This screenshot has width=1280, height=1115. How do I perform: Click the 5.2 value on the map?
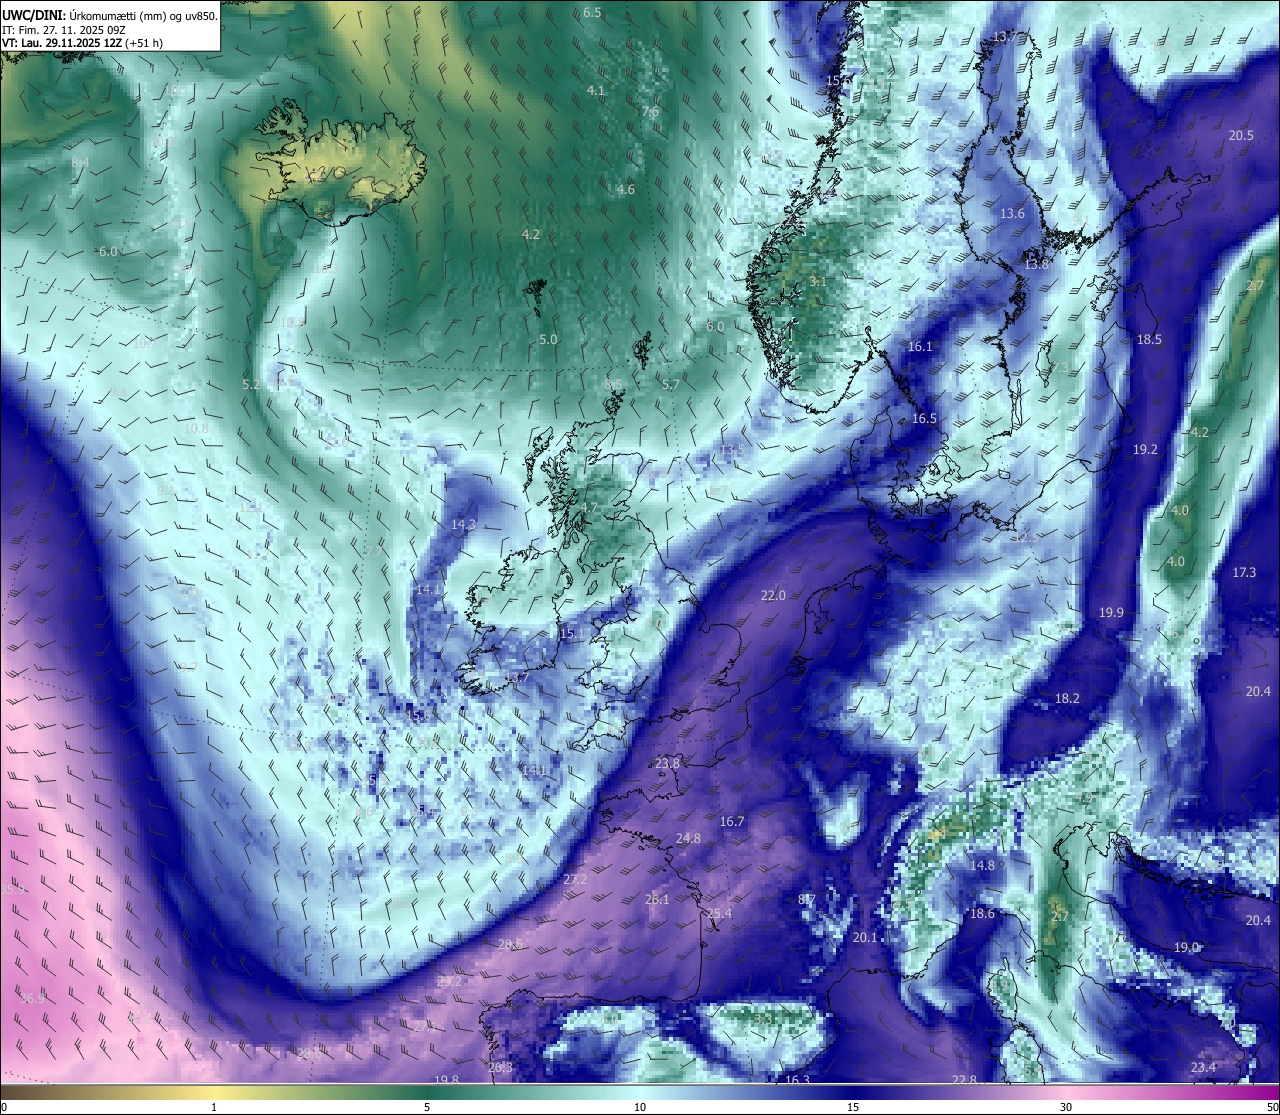pyautogui.click(x=251, y=384)
